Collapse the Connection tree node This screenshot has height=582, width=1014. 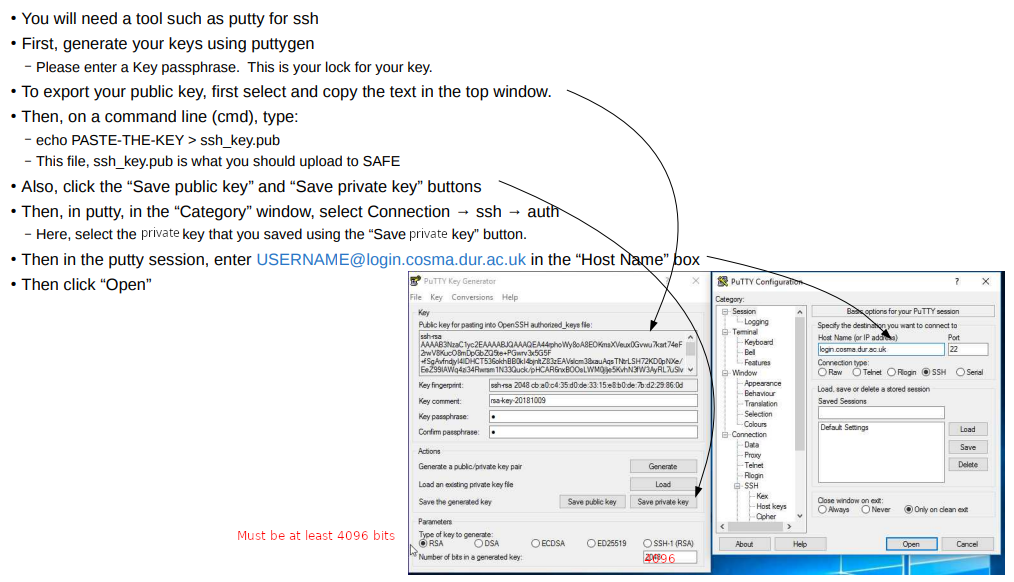[x=726, y=435]
